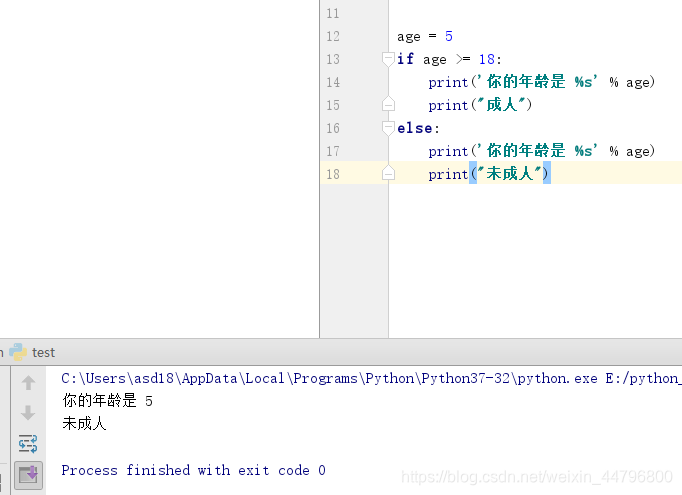This screenshot has height=495, width=682.
Task: Collapse the else block fold marker on line 16
Action: pos(388,128)
